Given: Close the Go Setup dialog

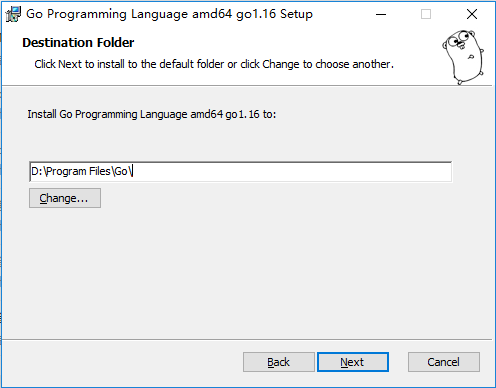Looking at the screenshot, I should (x=472, y=14).
